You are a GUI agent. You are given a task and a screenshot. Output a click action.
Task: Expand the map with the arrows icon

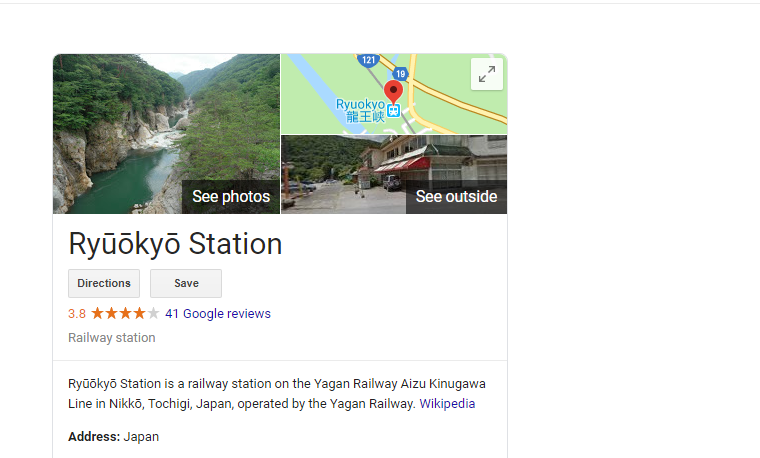coord(487,74)
